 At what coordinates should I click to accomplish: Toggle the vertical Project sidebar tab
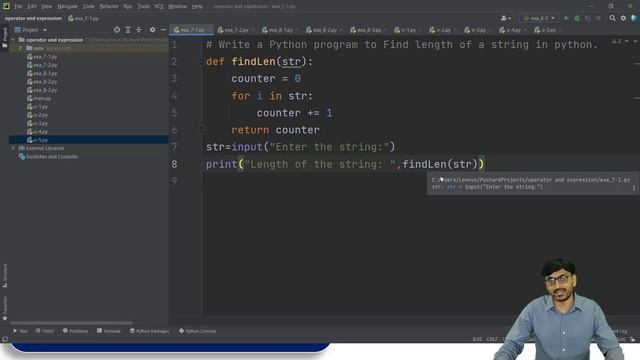click(5, 37)
